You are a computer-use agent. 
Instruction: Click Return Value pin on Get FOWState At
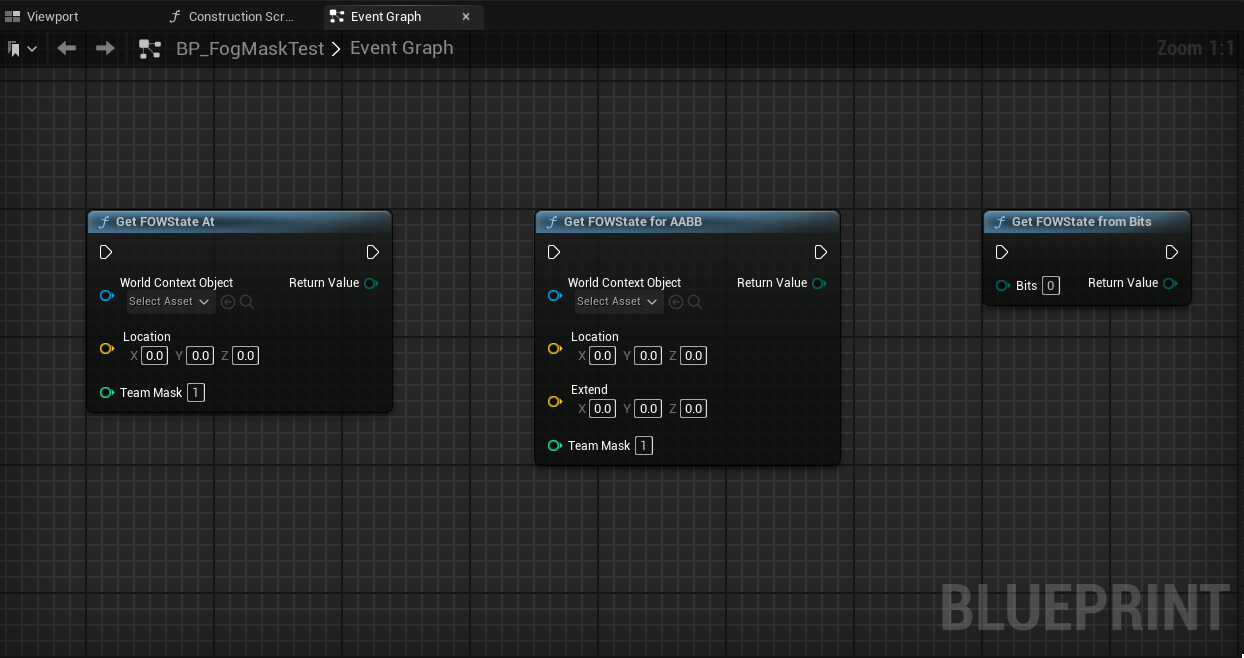click(x=371, y=283)
